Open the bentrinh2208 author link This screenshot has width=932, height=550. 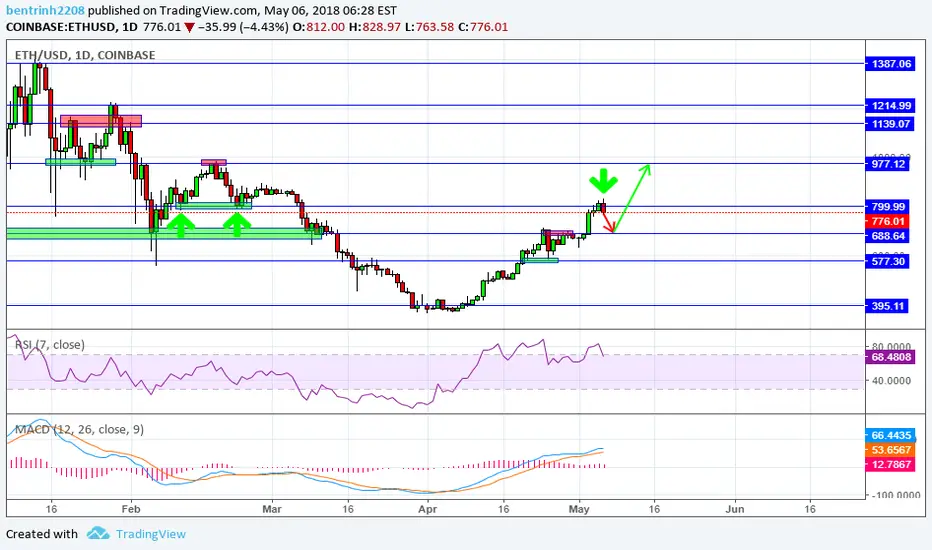45,10
